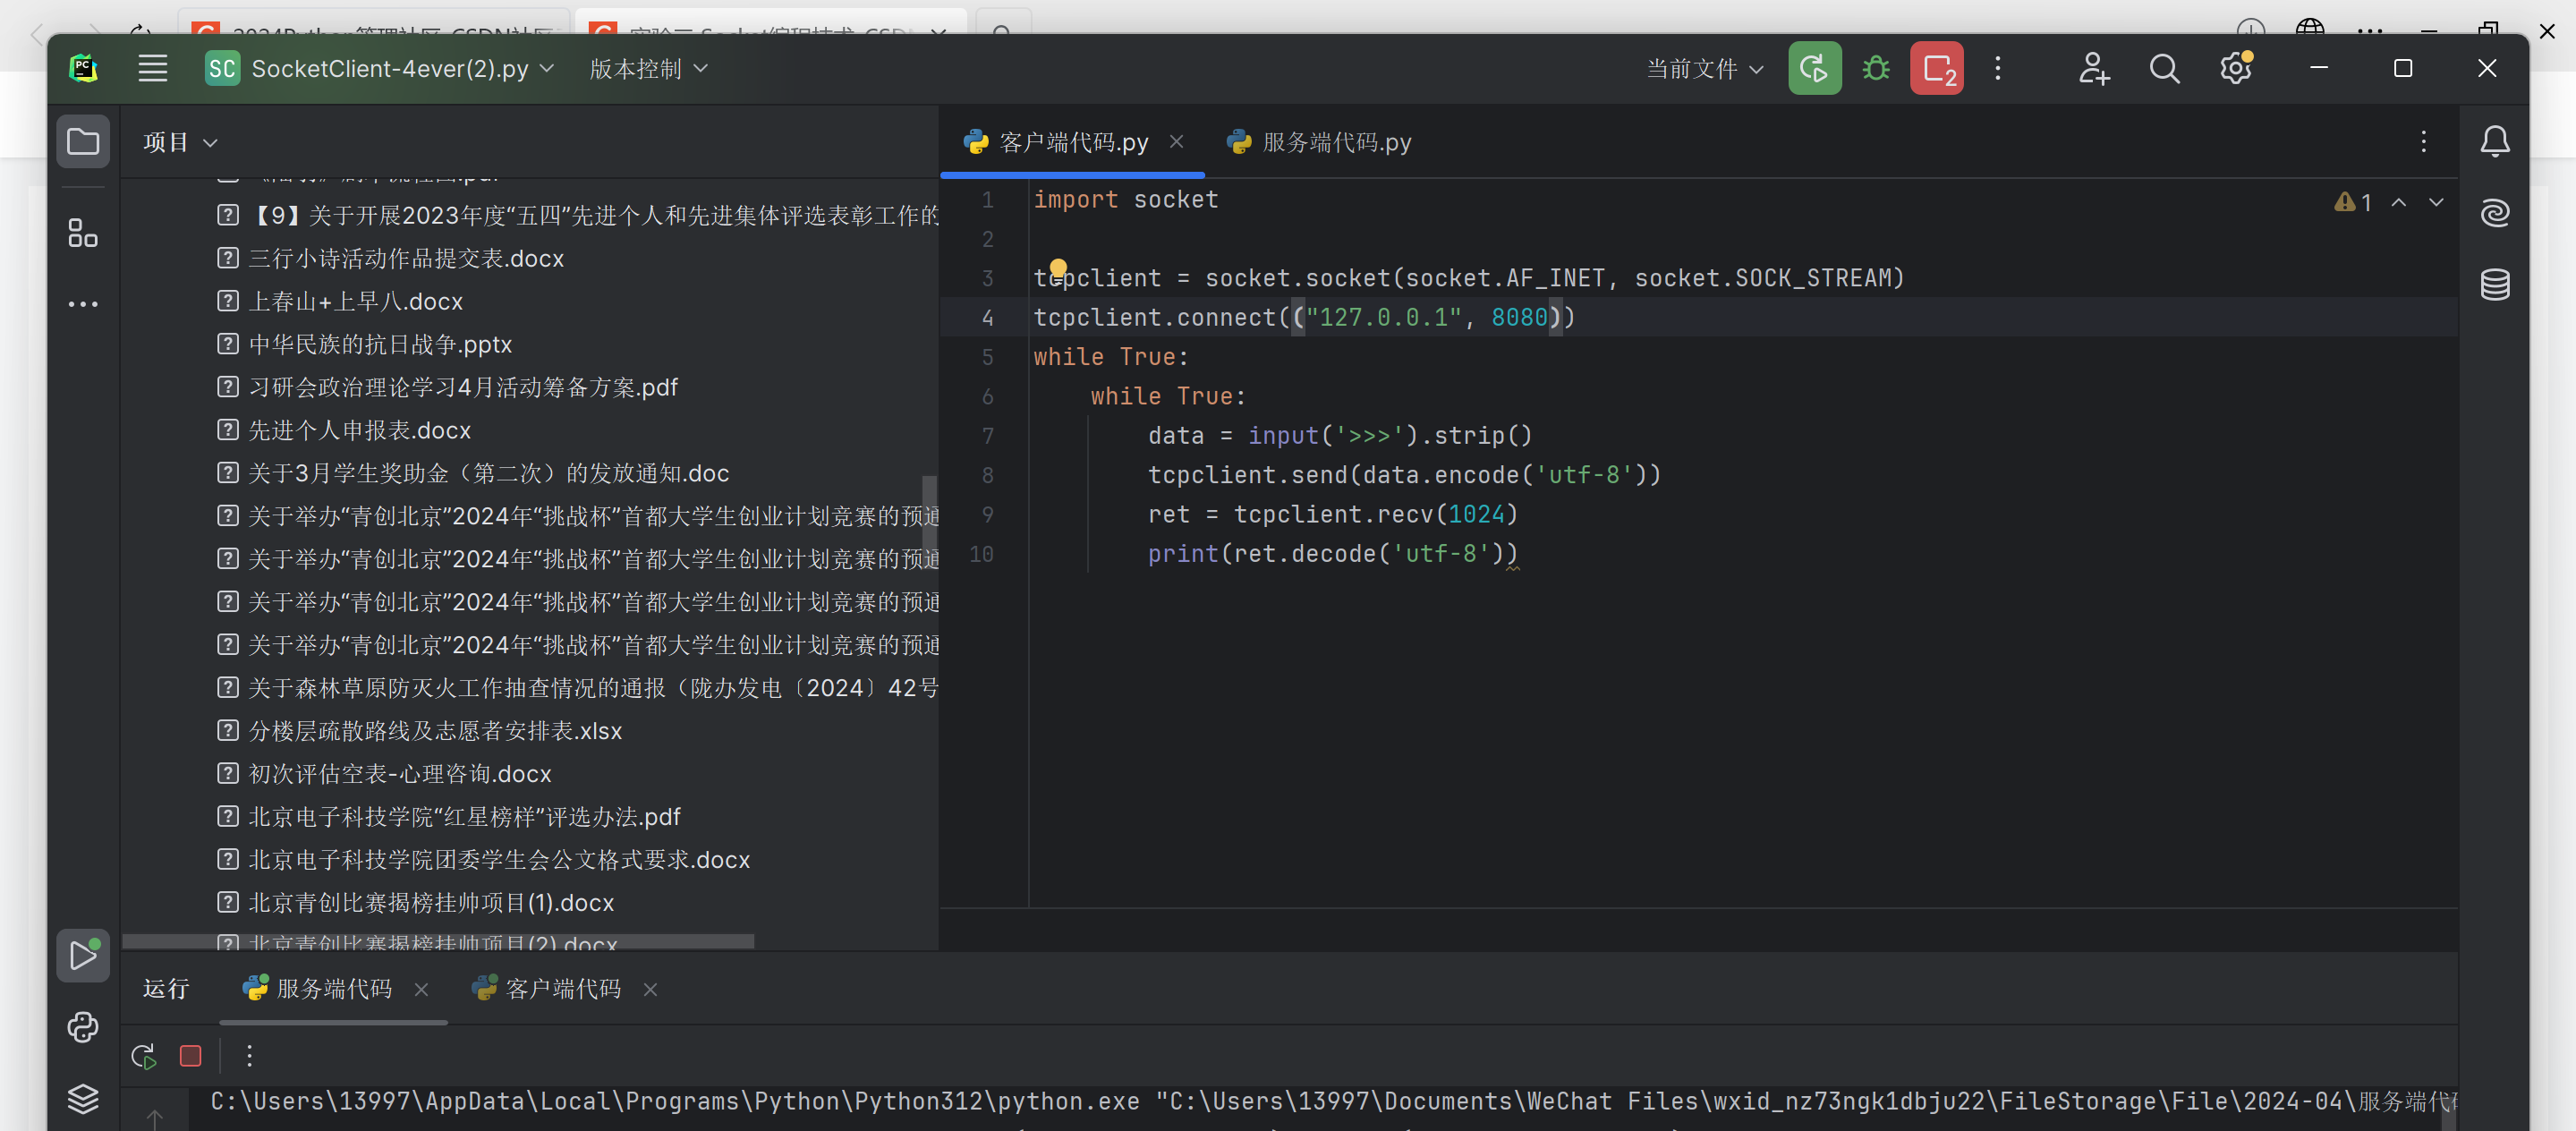Run the current file with green button
2576x1131 pixels.
coord(1814,68)
